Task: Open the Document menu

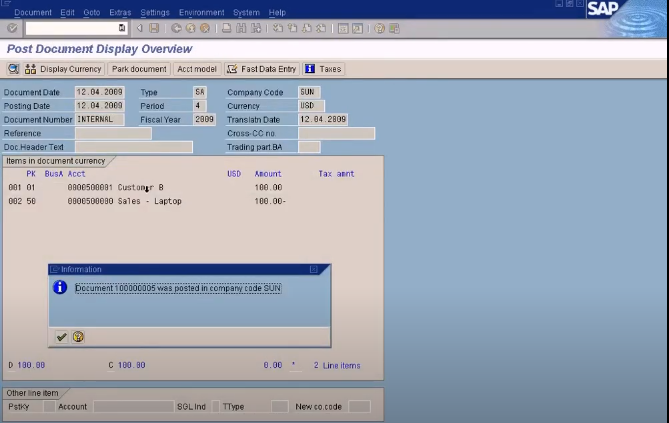Action: coord(33,12)
